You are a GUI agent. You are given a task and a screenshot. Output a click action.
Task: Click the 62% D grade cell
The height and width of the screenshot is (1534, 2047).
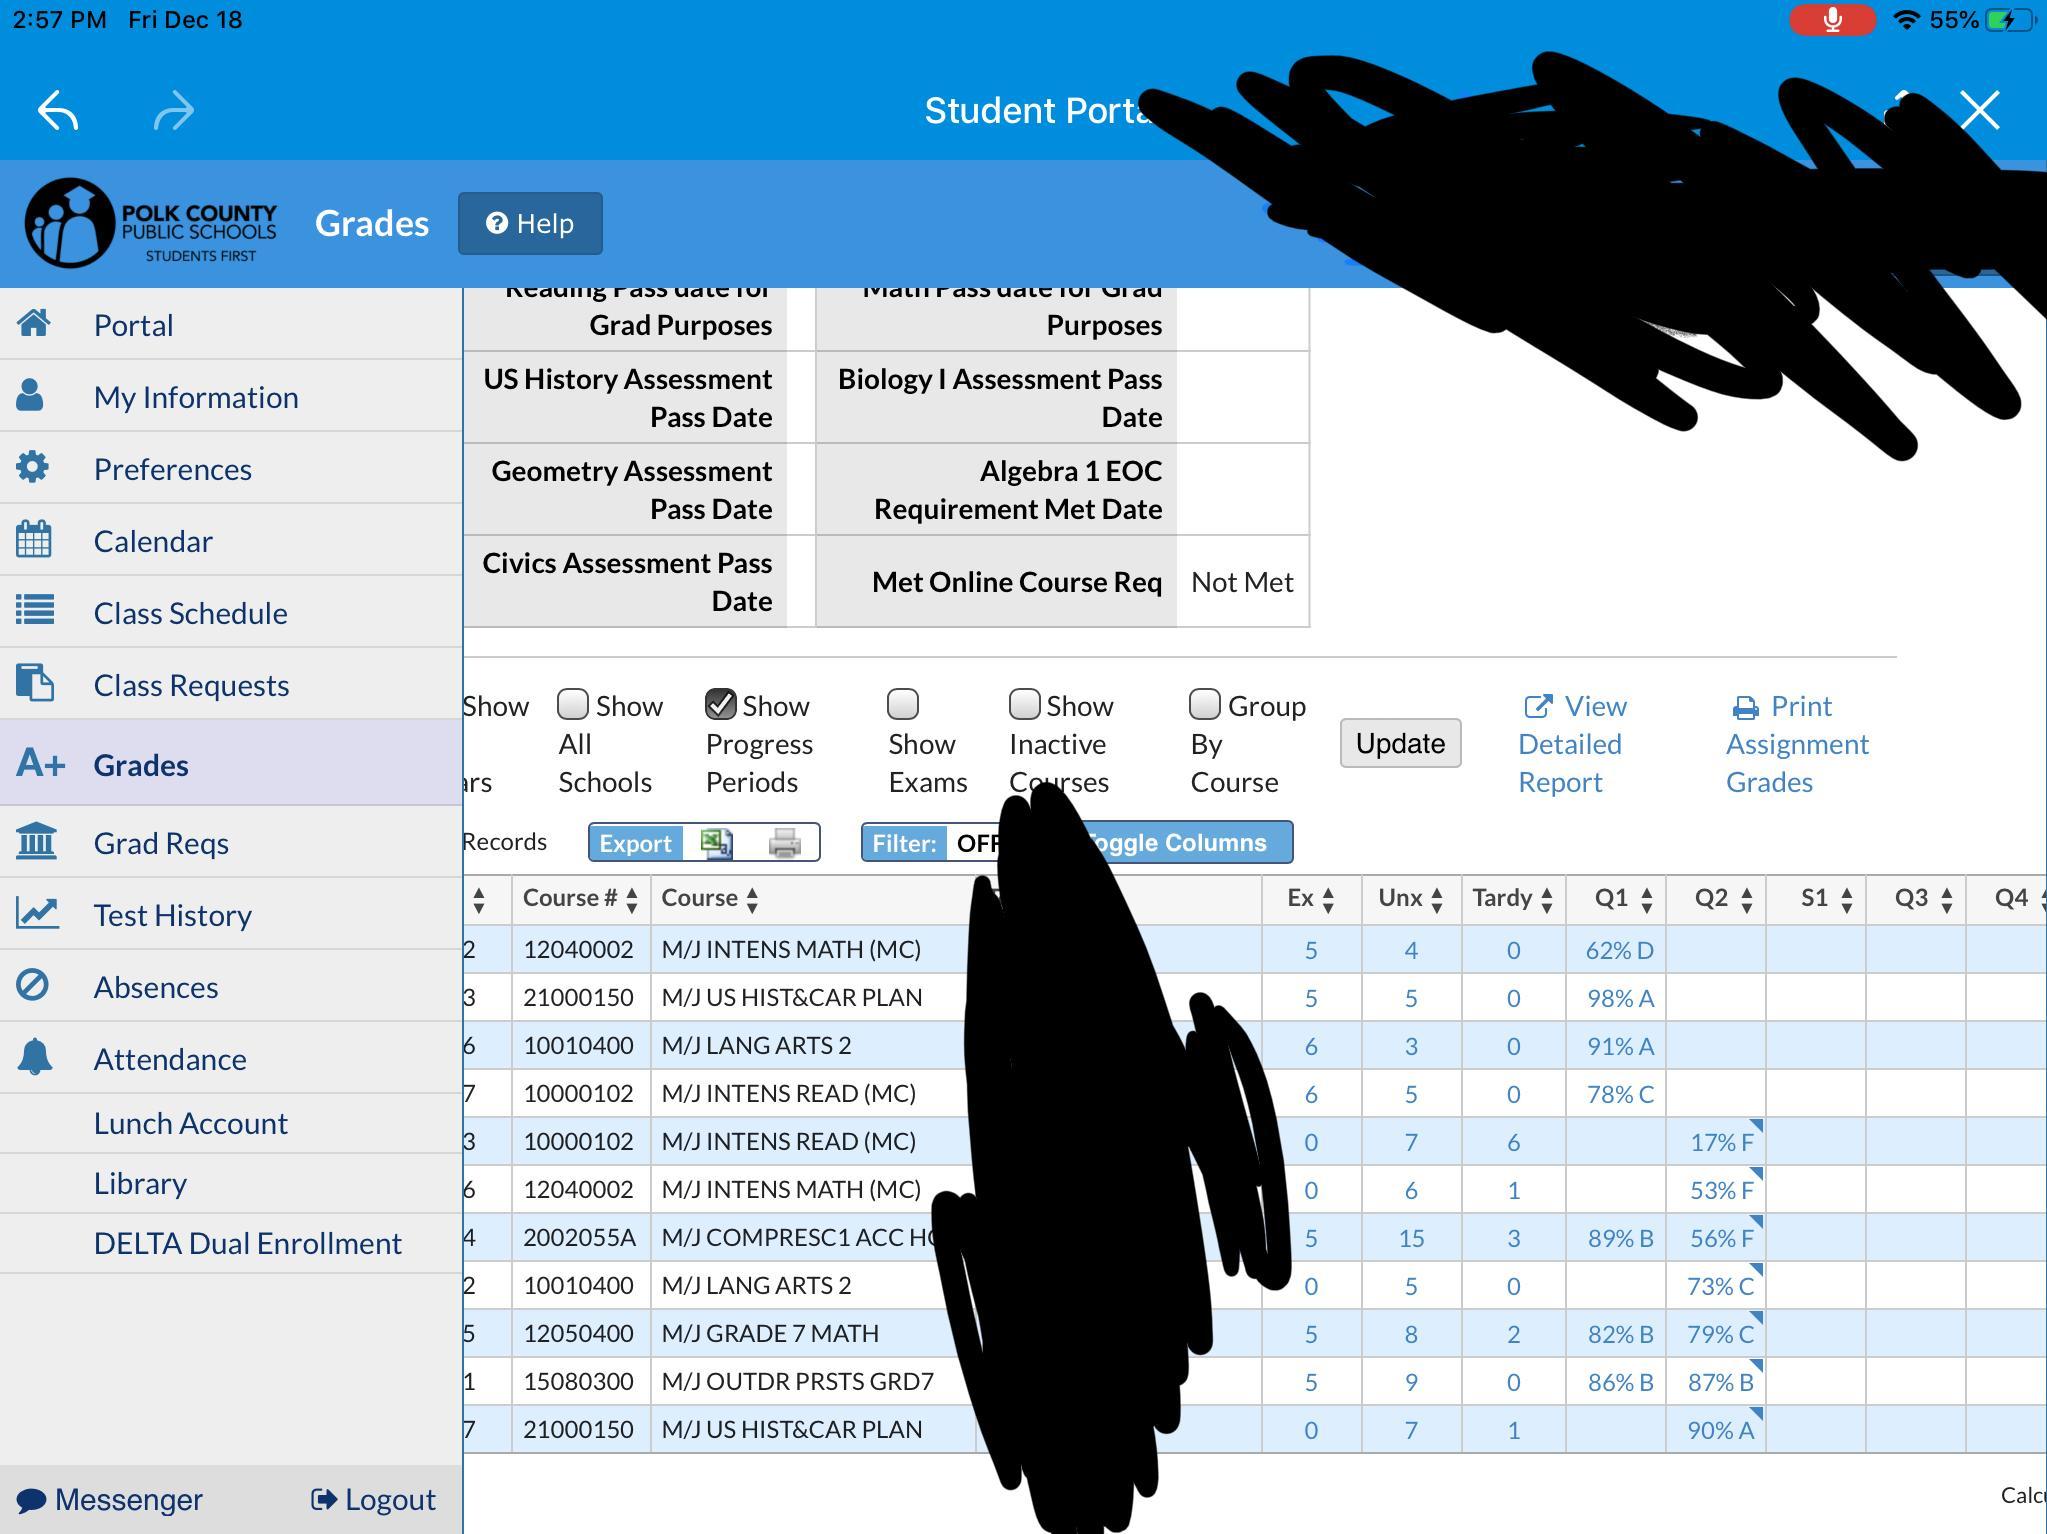pos(1618,950)
